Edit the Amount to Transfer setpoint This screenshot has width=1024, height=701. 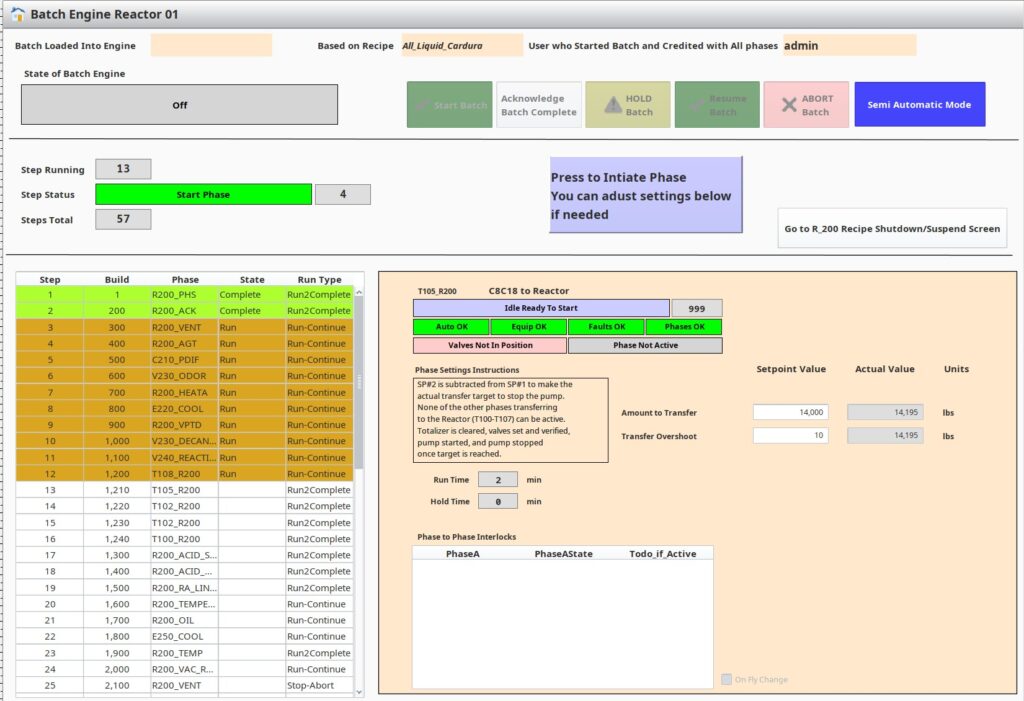[793, 411]
